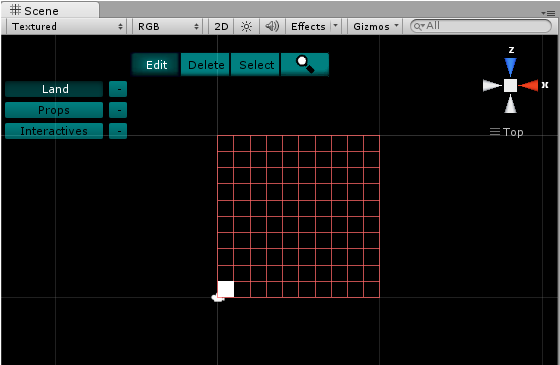Click the left gray gizmo cone
The height and width of the screenshot is (365, 560).
click(x=492, y=85)
